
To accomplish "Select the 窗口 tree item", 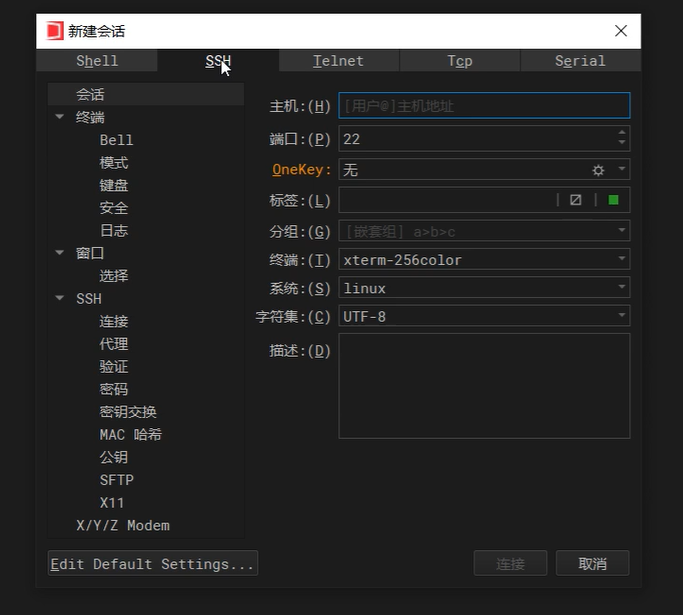I will [90, 253].
